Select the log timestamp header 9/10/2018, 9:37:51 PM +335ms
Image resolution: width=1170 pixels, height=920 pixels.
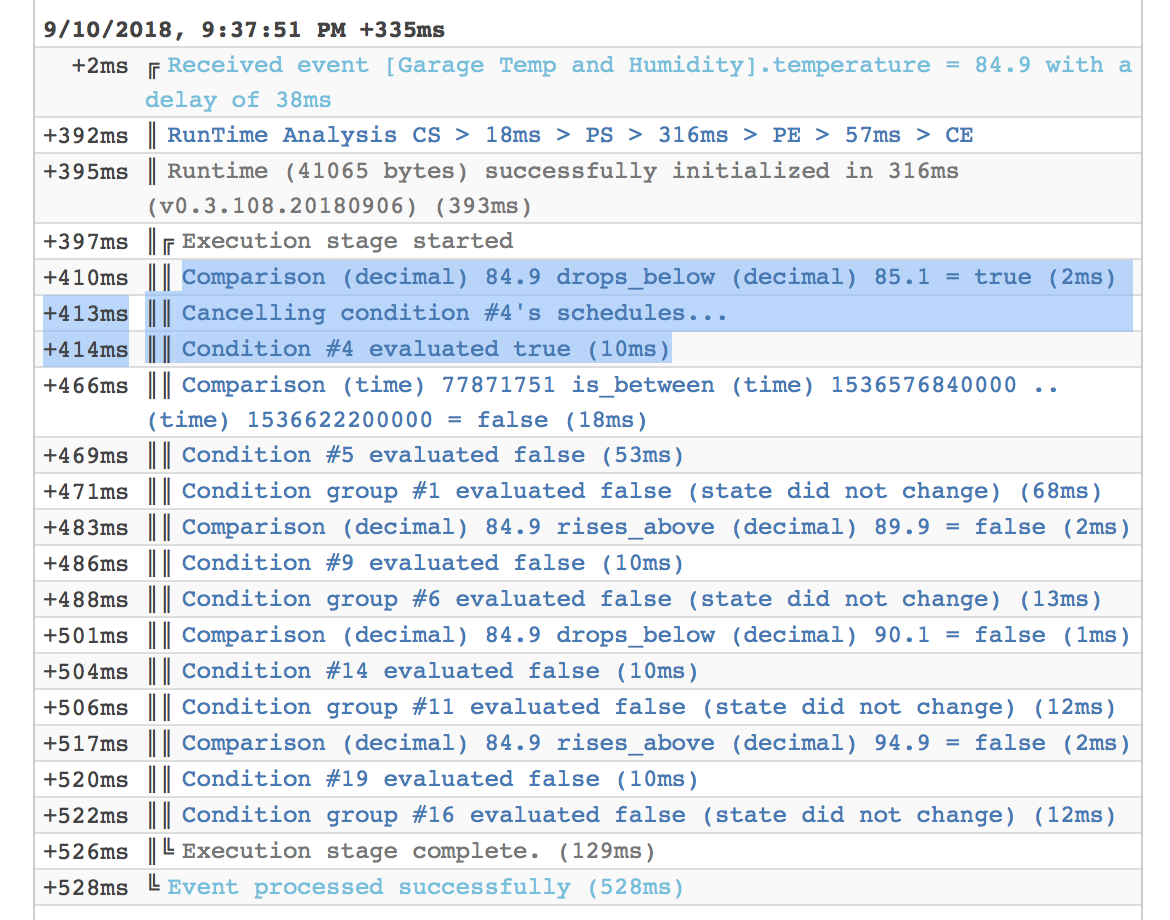click(244, 30)
